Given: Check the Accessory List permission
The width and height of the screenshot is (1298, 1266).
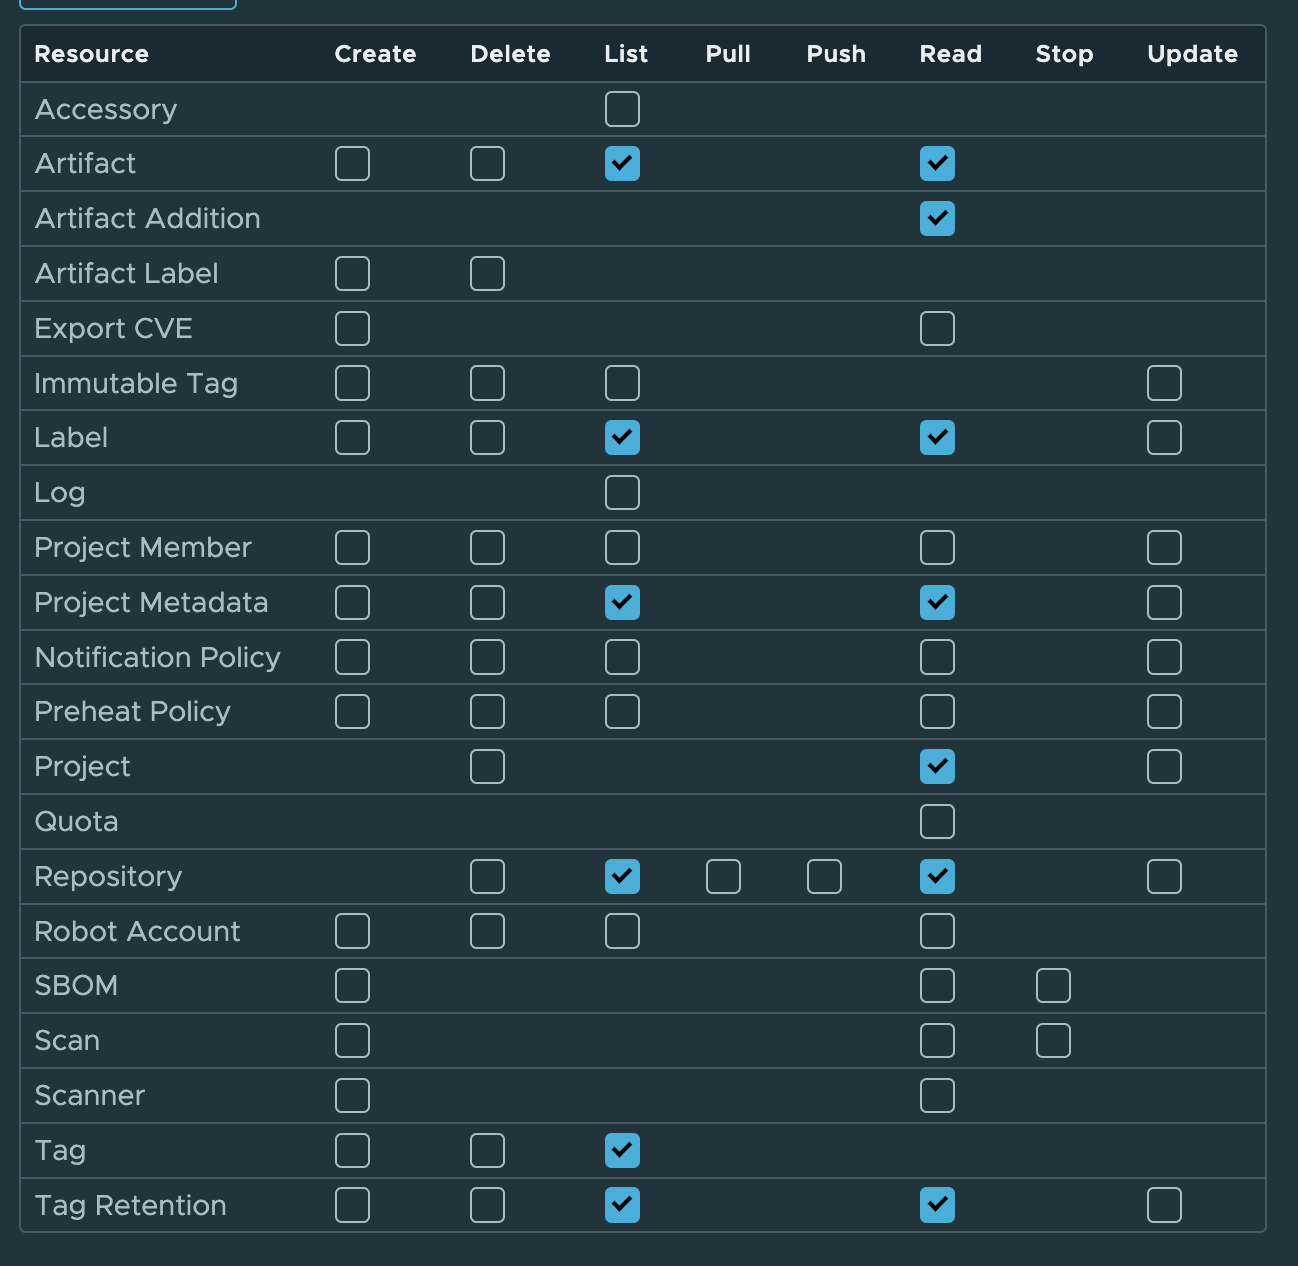Looking at the screenshot, I should pos(622,109).
